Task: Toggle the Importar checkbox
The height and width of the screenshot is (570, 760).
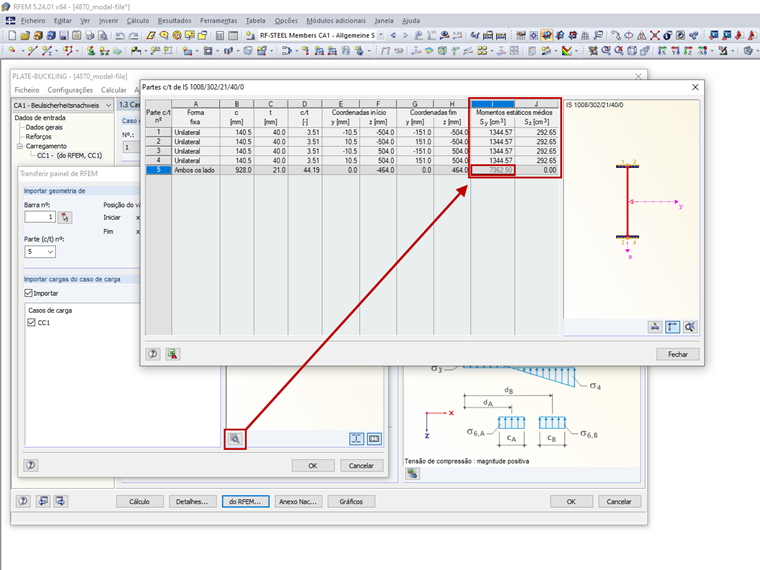Action: 29,293
